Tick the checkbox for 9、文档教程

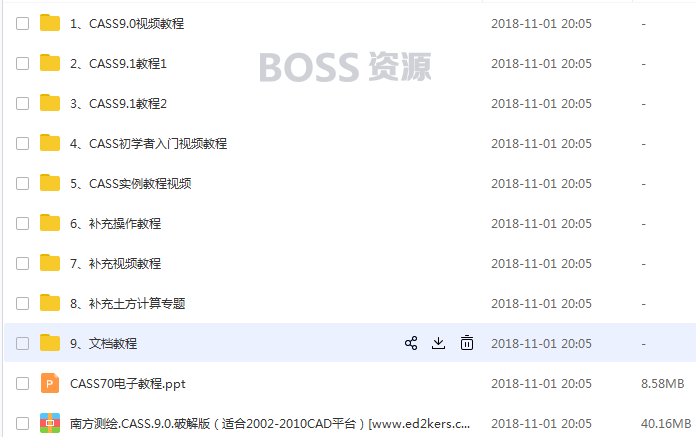(22, 343)
